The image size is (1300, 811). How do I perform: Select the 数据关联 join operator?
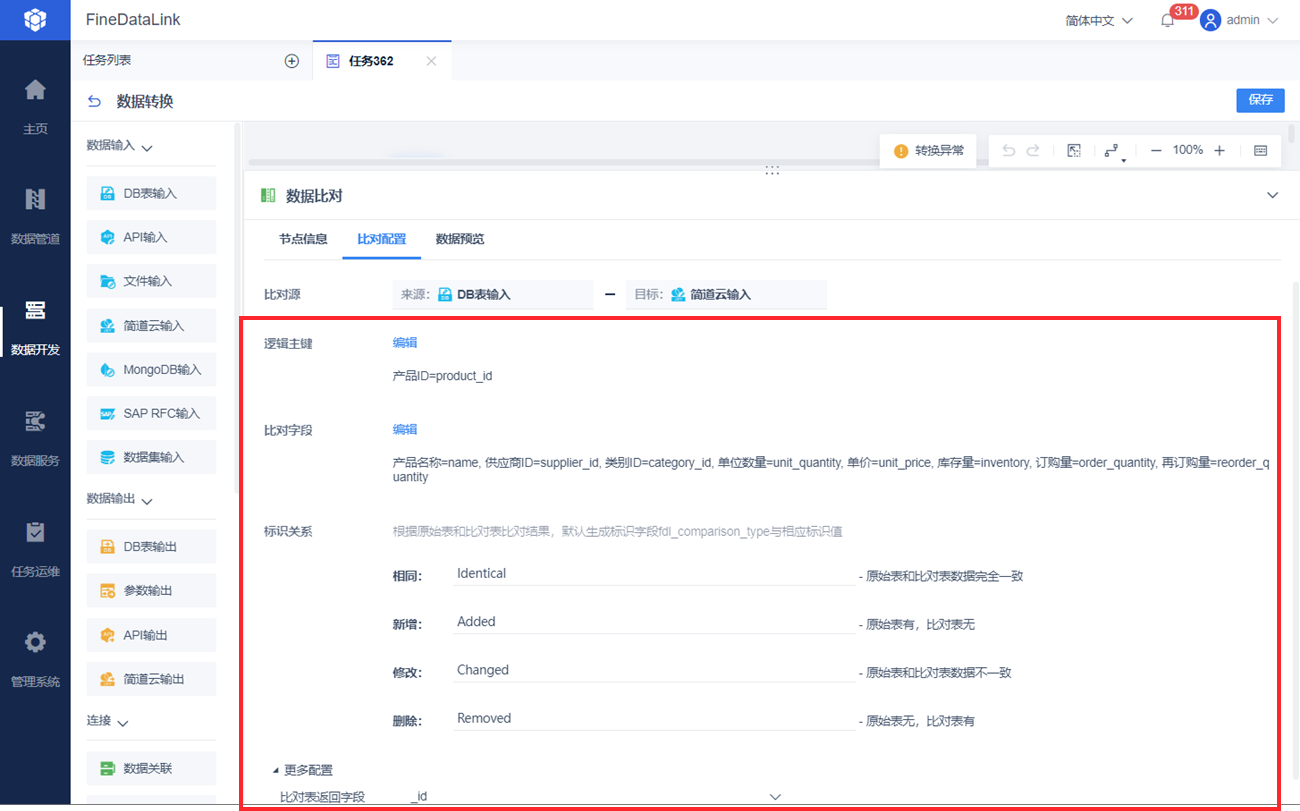click(151, 768)
